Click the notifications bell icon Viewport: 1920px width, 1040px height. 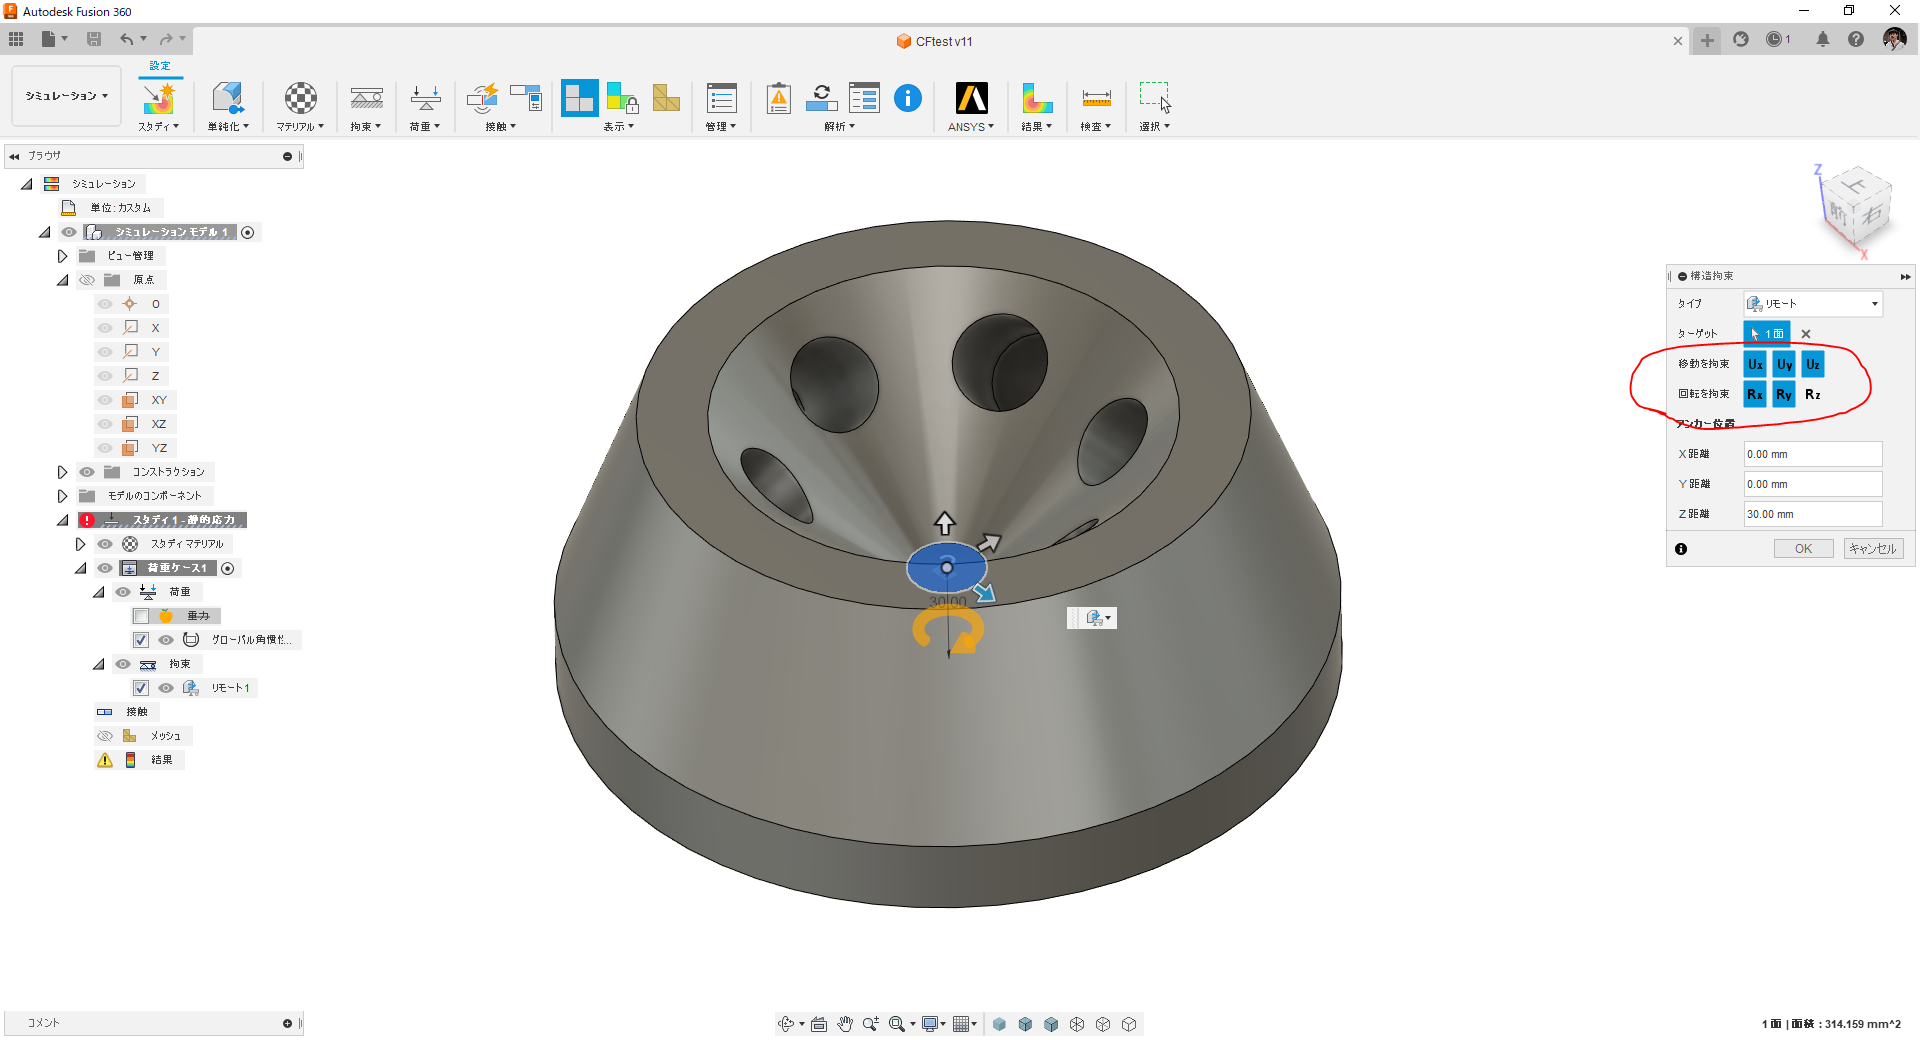(1823, 40)
